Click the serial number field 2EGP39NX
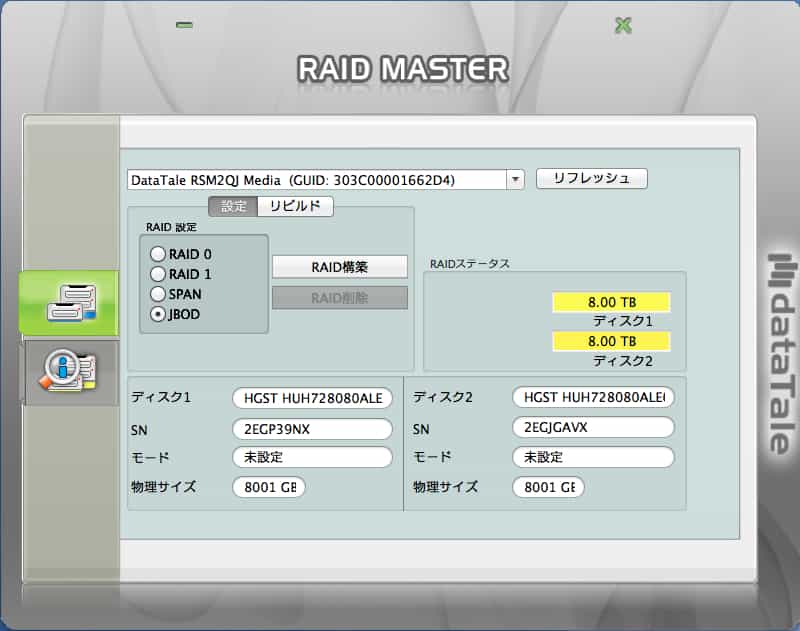This screenshot has height=631, width=800. coord(312,429)
